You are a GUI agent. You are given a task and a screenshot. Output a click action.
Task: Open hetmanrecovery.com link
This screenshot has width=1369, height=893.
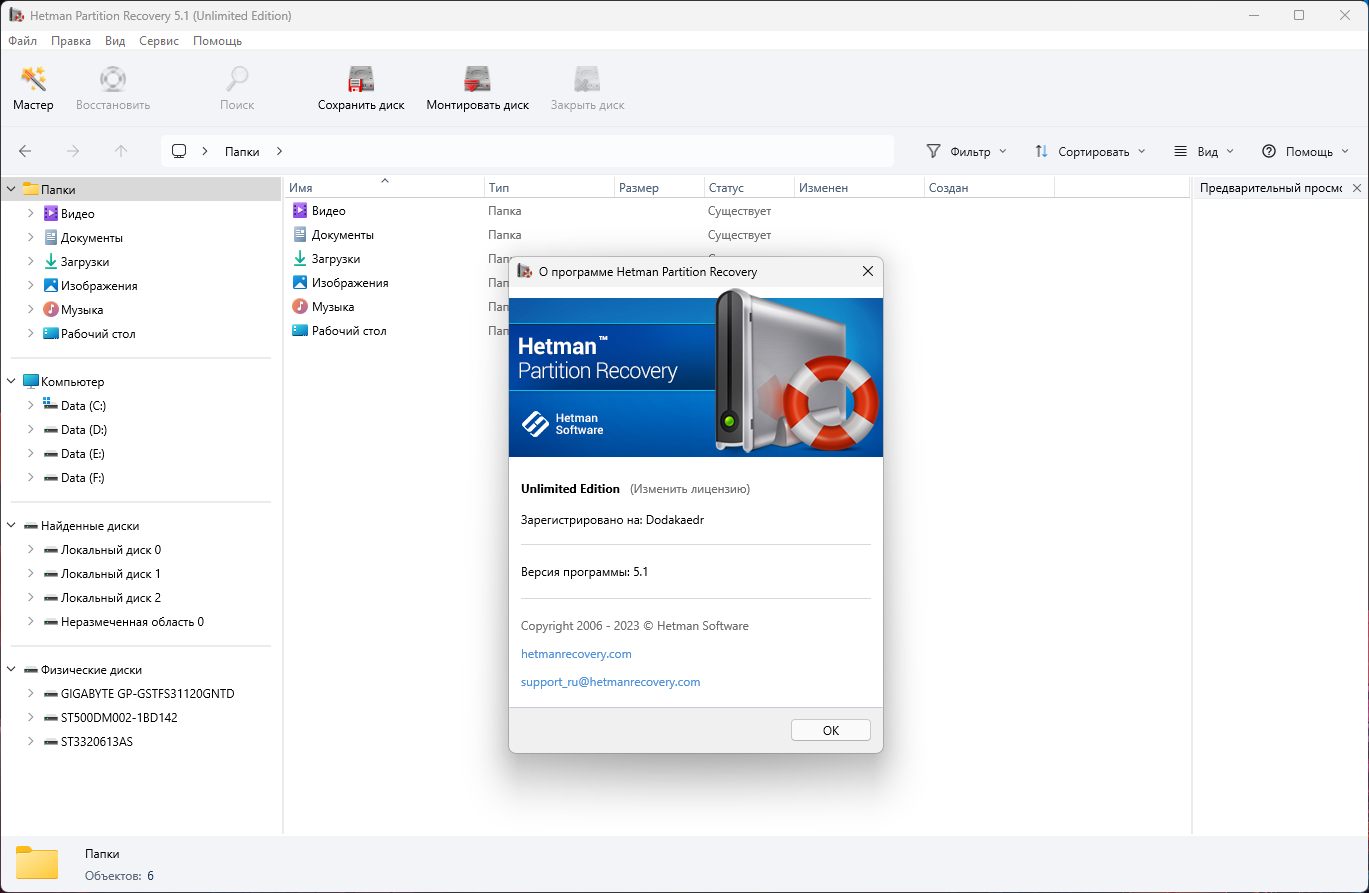point(576,654)
